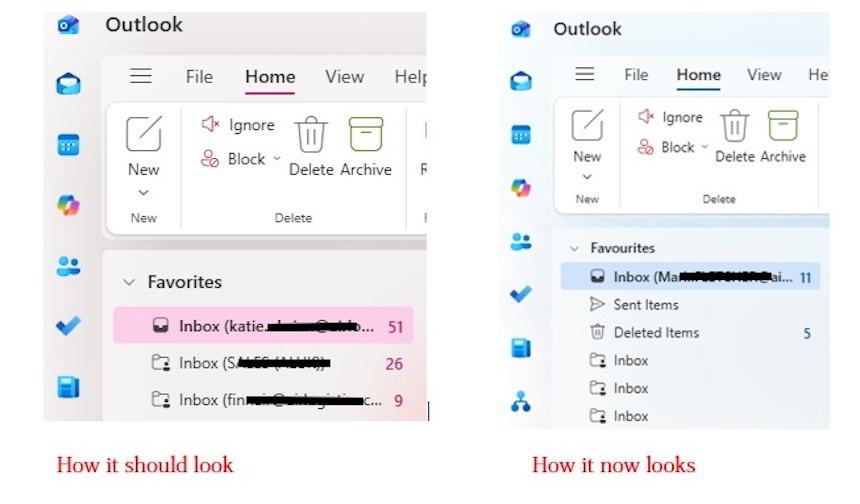
Task: Collapse the Favorites section in left screenshot
Action: tap(128, 283)
